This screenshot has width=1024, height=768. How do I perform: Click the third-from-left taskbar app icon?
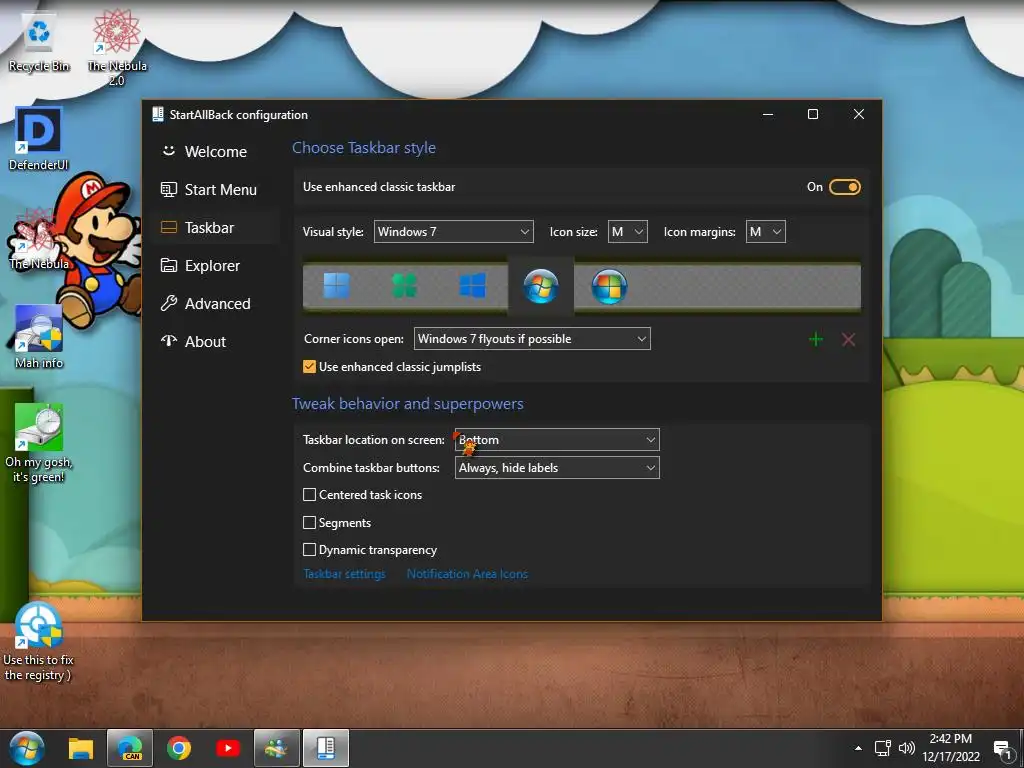click(178, 748)
